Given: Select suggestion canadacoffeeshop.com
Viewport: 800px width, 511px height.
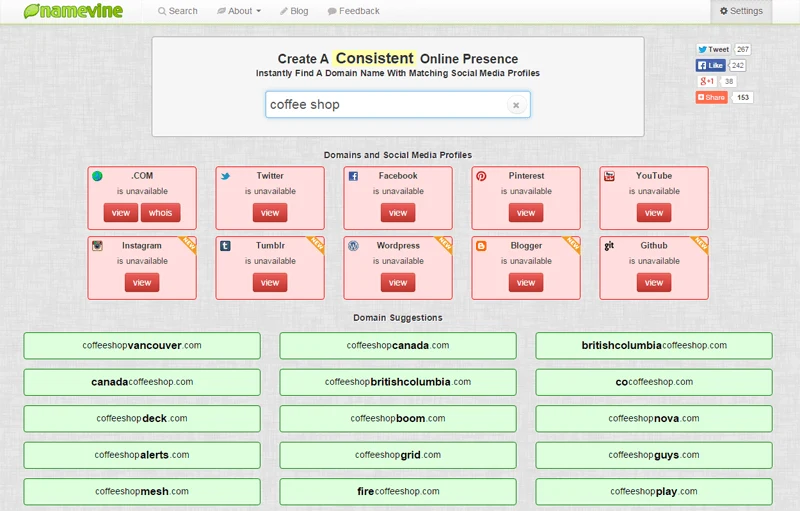Looking at the screenshot, I should [142, 382].
